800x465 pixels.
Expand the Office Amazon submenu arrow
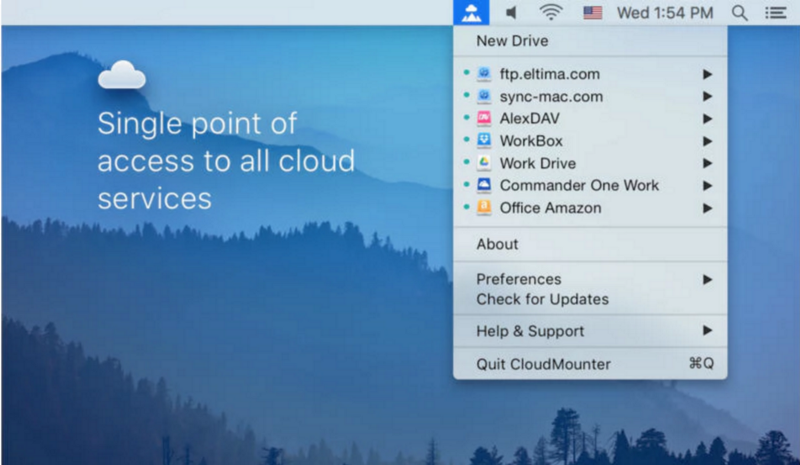707,208
